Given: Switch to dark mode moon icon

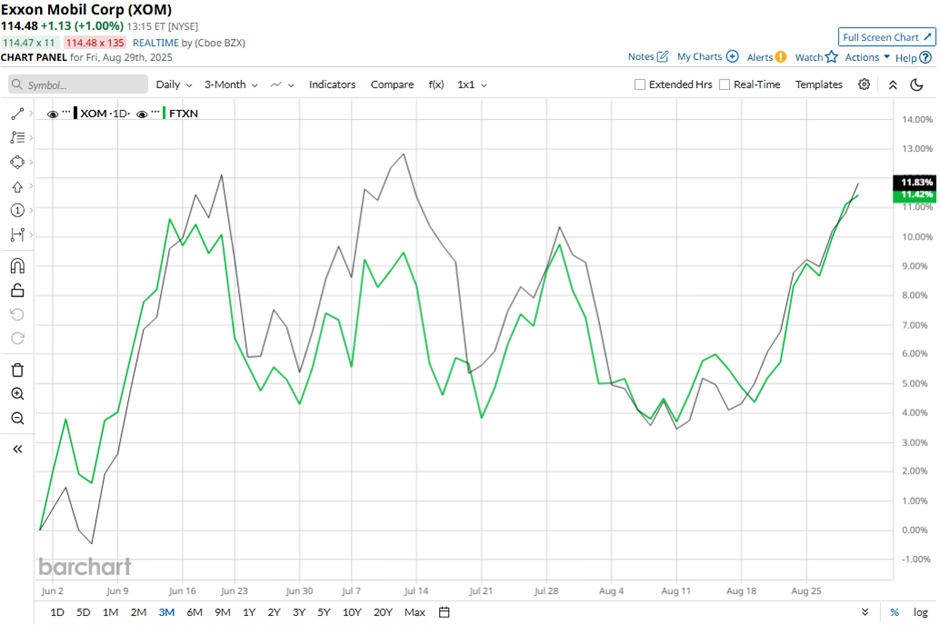Looking at the screenshot, I should 917,85.
